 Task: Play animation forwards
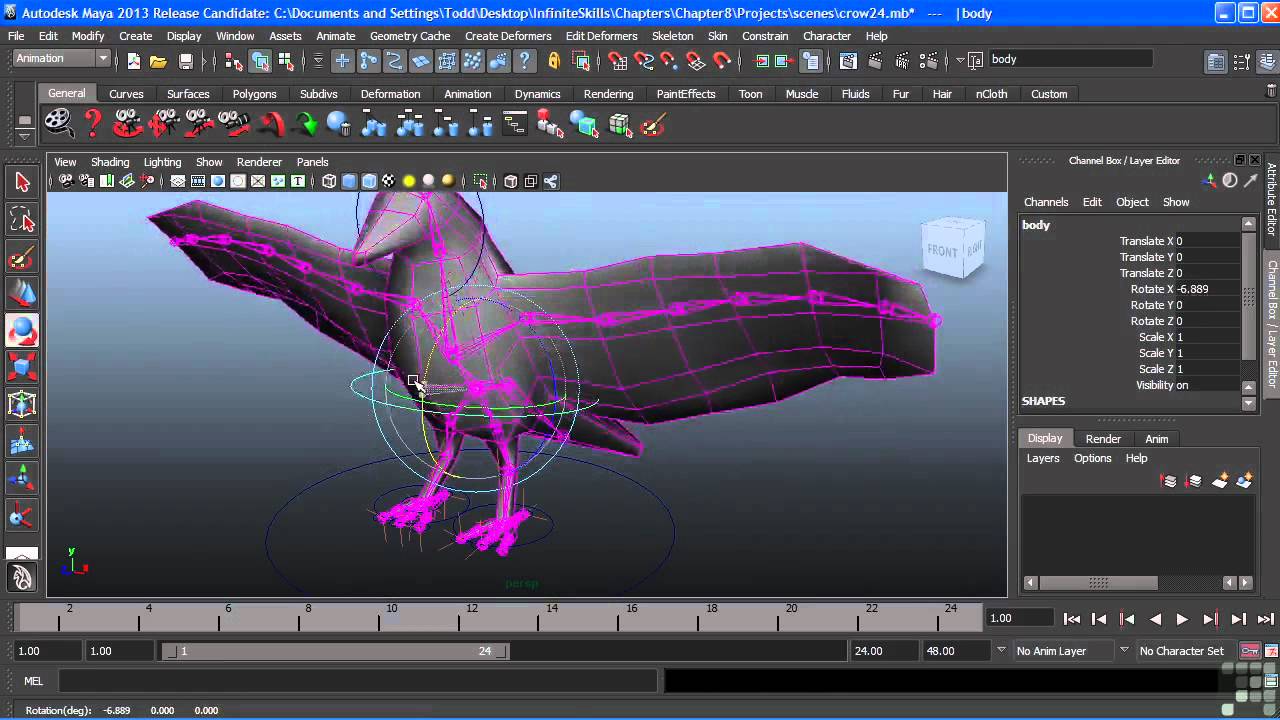(1181, 619)
